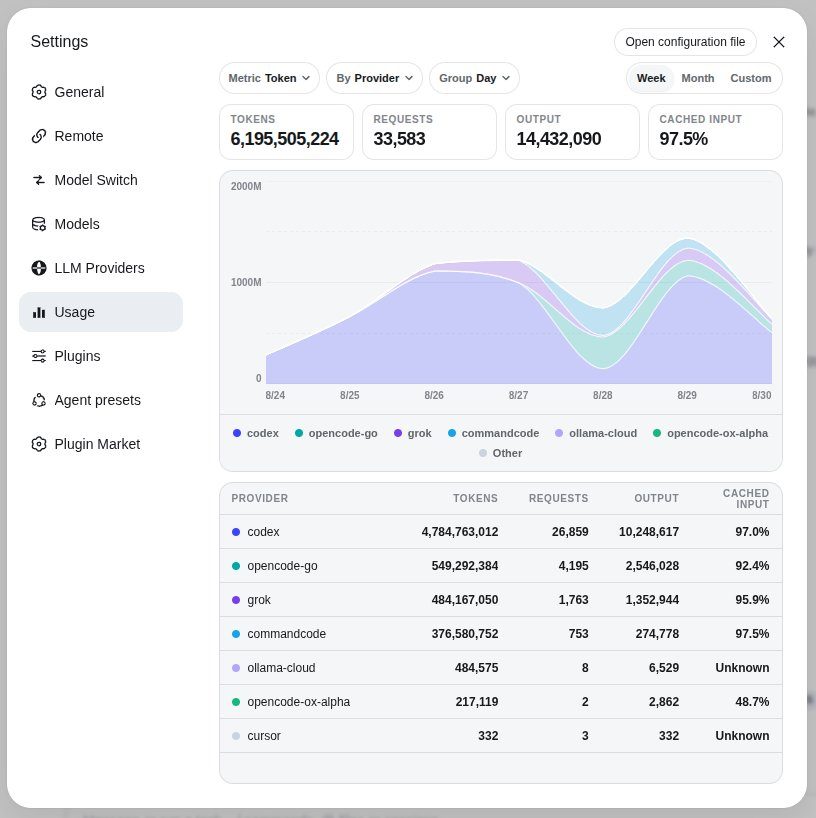Toggle Other series in chart legend
This screenshot has width=816, height=818.
[x=500, y=453]
